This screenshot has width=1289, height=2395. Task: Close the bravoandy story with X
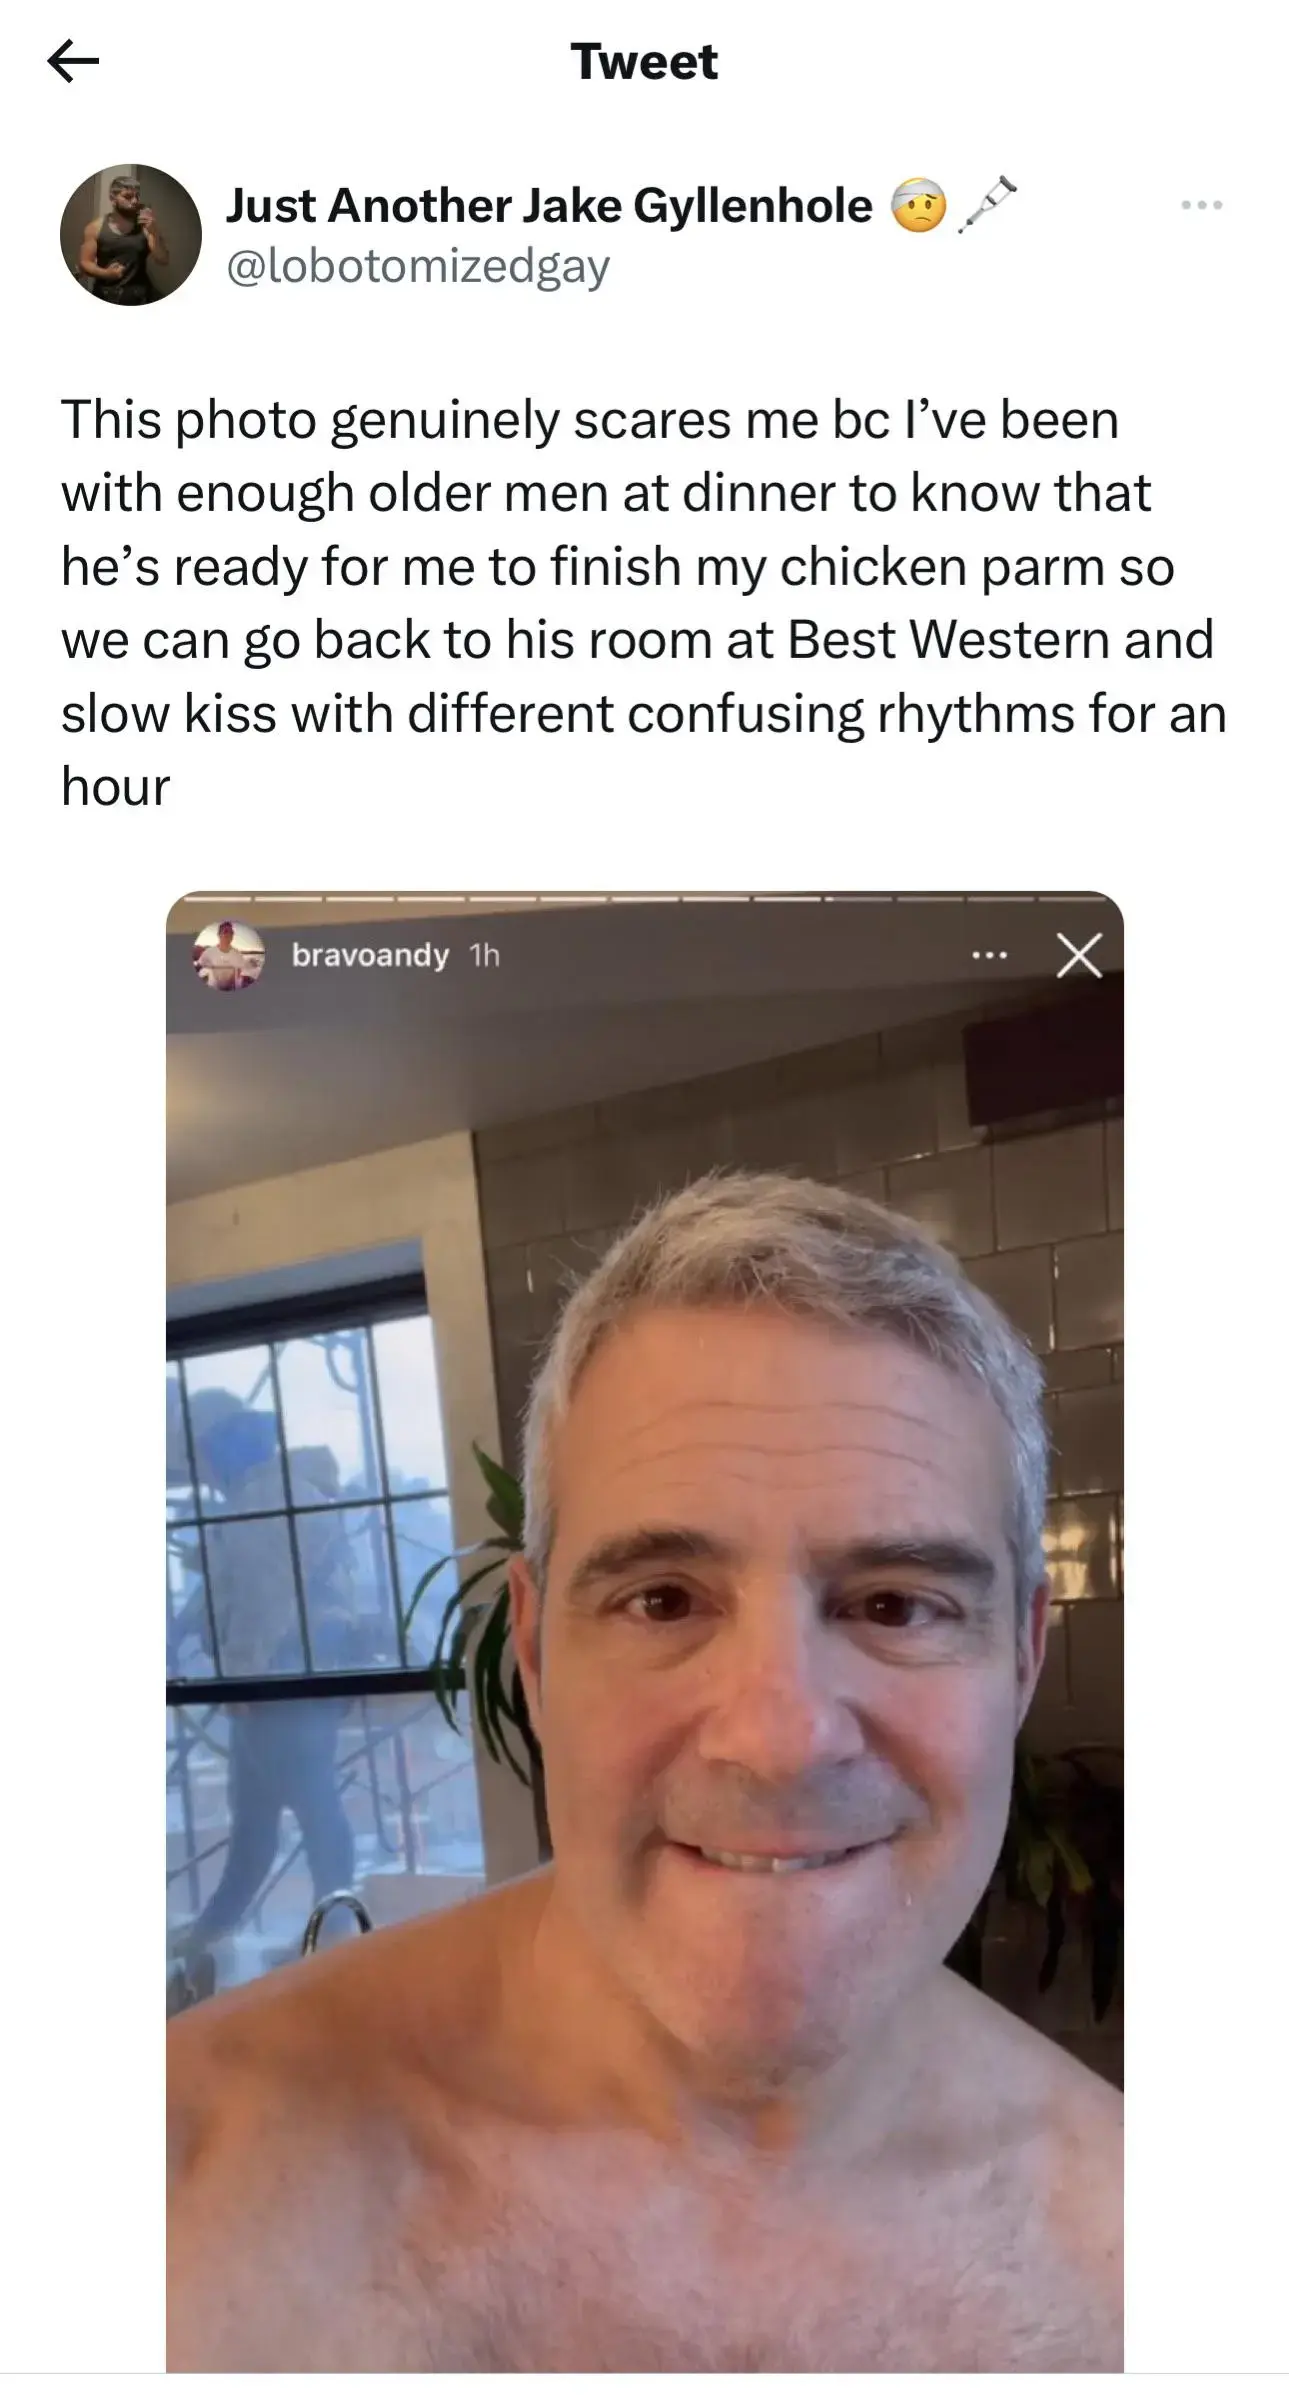click(x=1079, y=955)
